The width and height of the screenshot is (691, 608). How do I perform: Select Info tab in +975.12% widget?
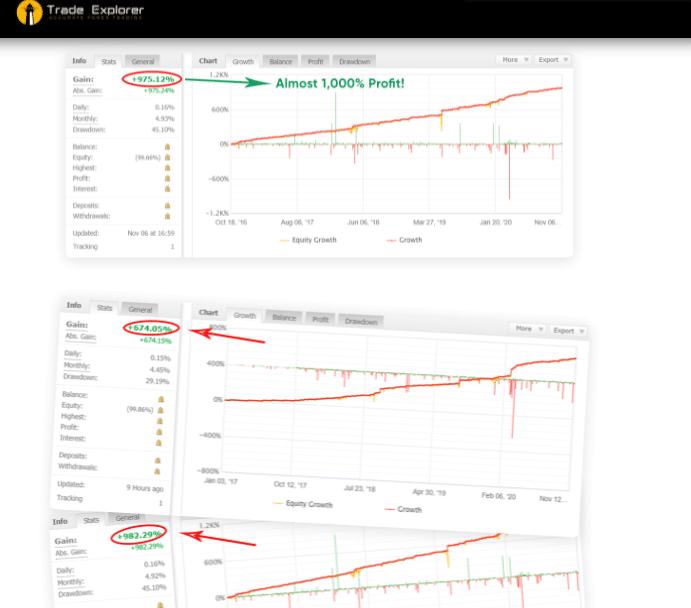click(x=79, y=61)
